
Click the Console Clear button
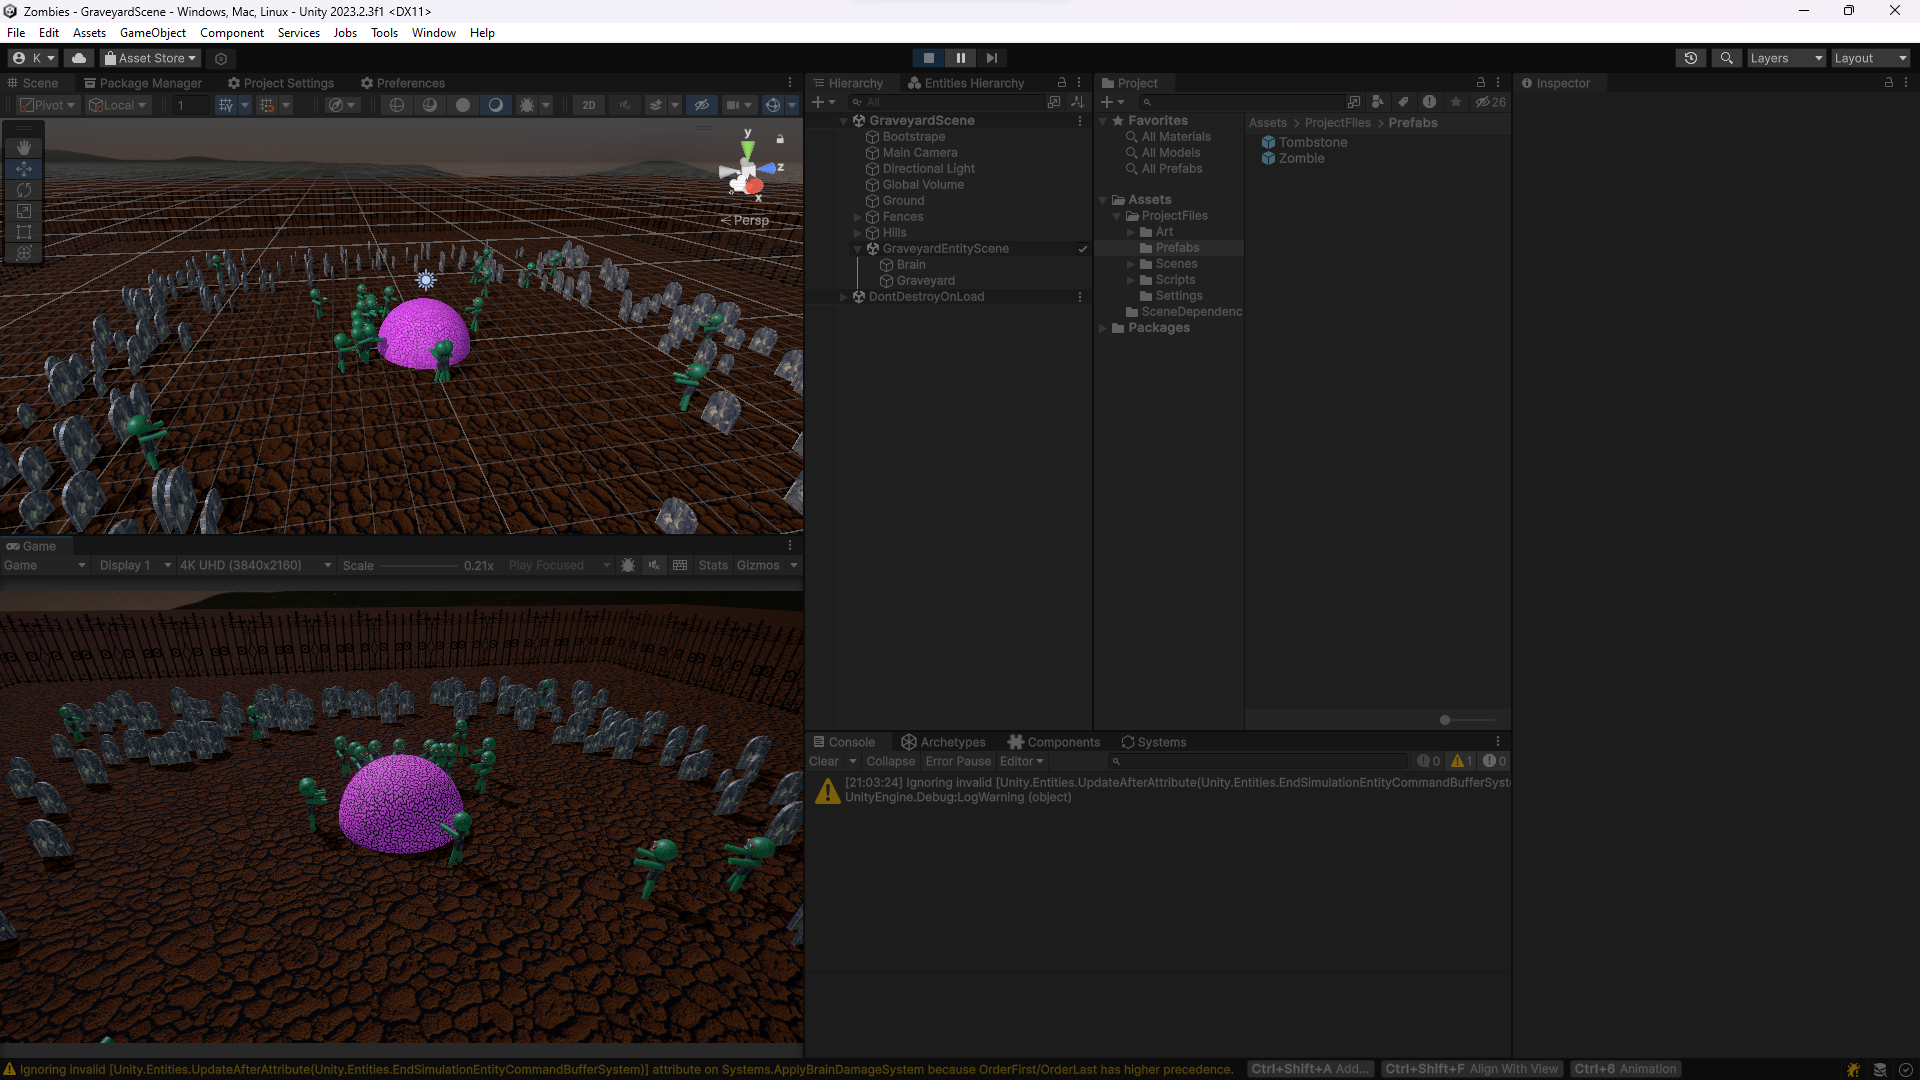click(824, 761)
